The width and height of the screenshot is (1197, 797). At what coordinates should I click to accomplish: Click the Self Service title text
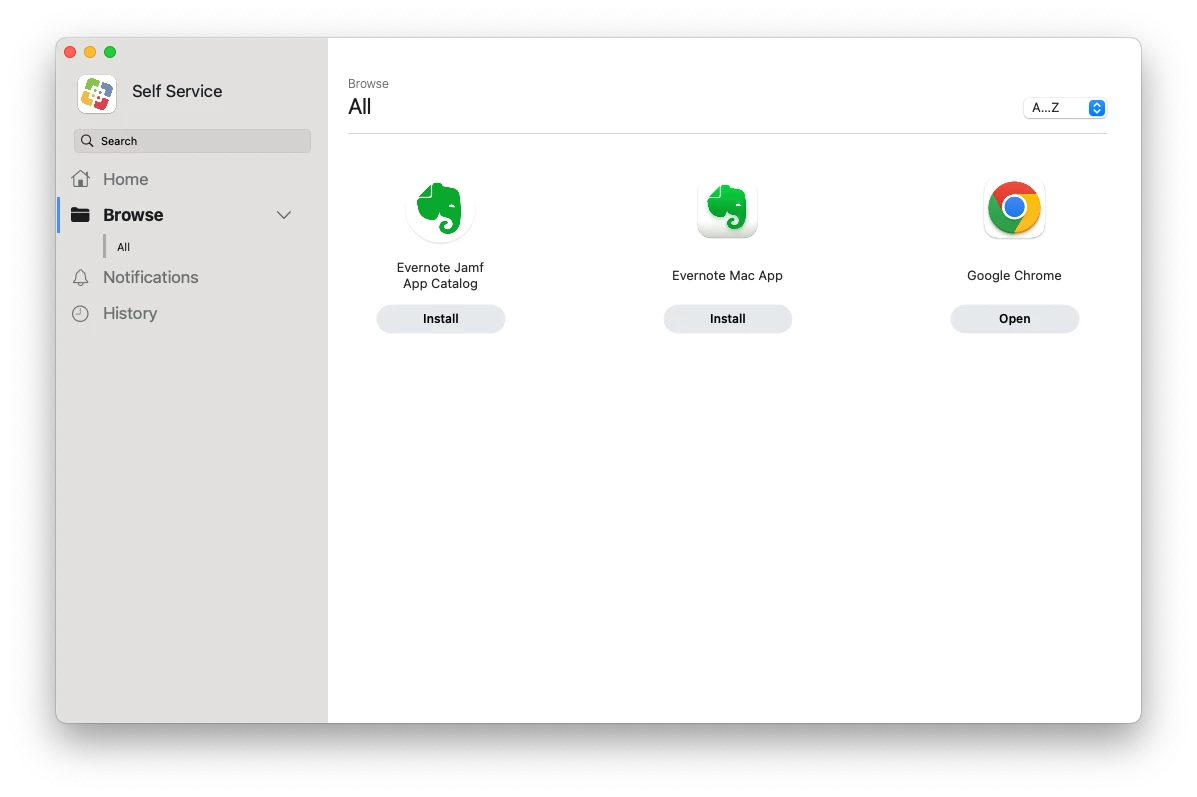point(177,91)
